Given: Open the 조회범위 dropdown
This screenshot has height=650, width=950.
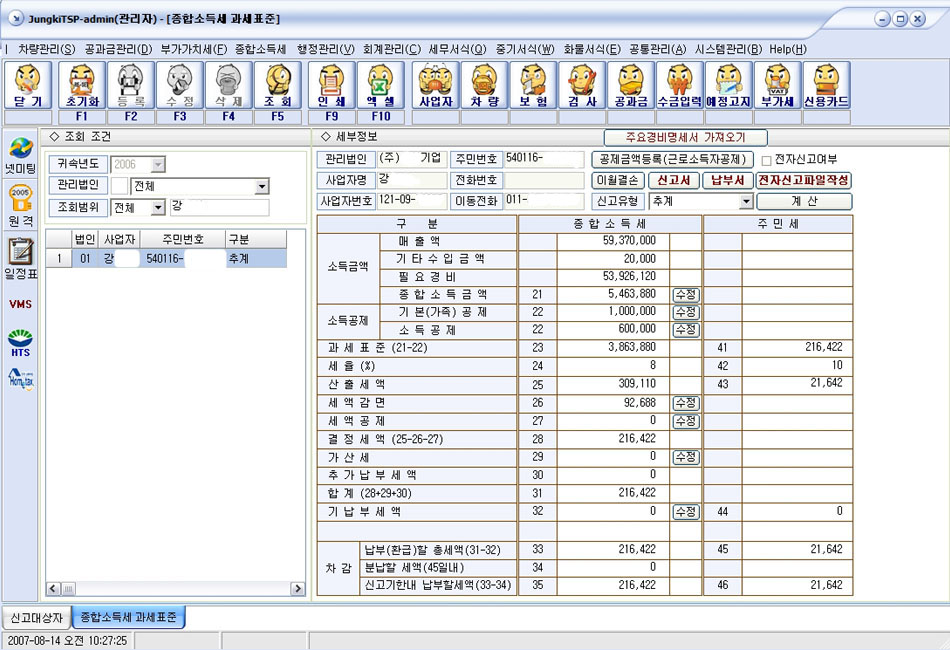Looking at the screenshot, I should coord(158,208).
